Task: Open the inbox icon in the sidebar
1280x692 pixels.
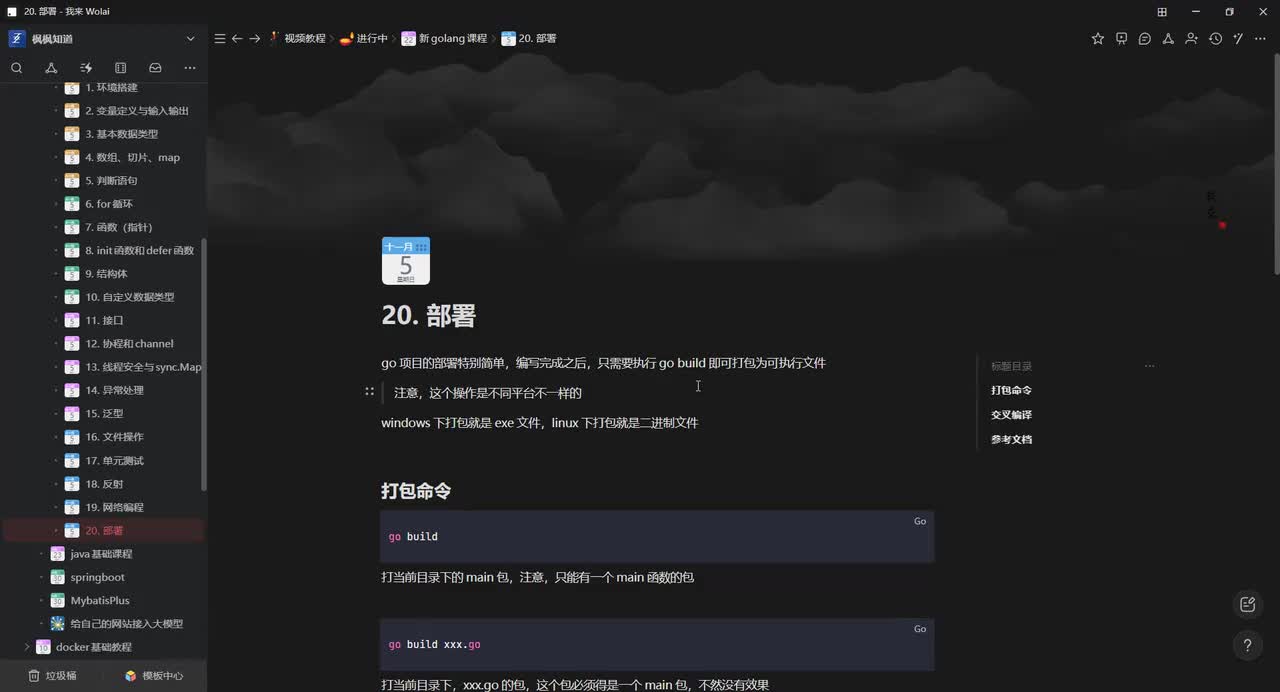Action: [155, 68]
